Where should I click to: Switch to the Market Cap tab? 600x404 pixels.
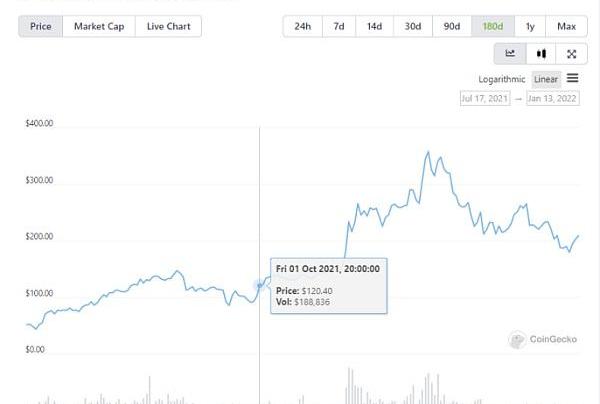coord(99,26)
